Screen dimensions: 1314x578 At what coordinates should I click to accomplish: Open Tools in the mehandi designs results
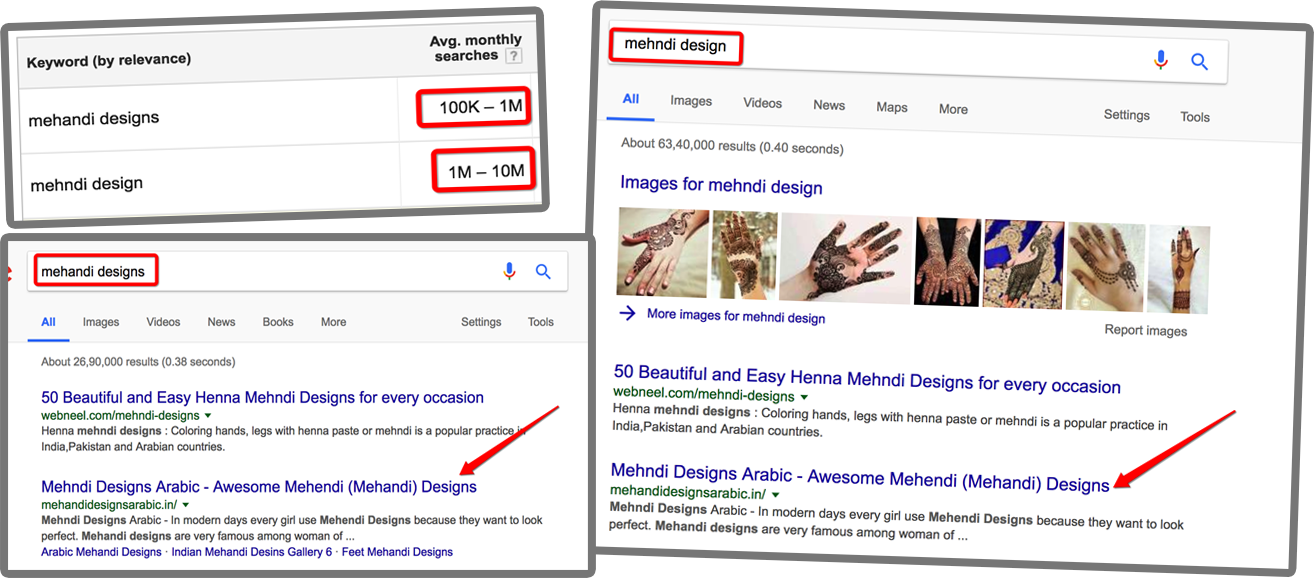(541, 322)
